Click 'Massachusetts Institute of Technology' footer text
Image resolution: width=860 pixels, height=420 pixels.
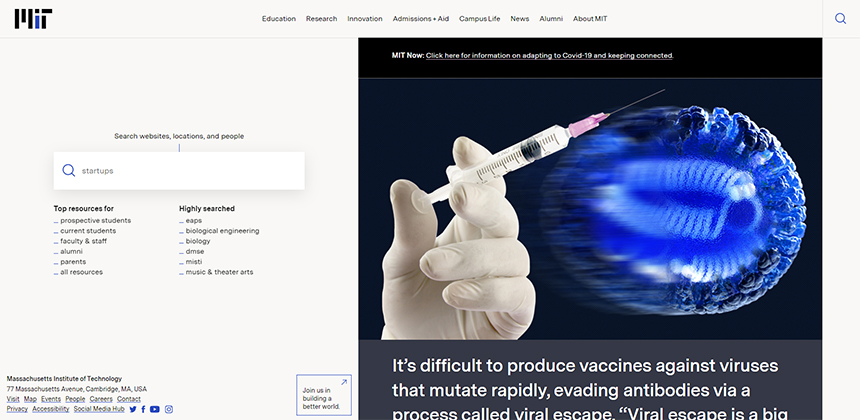pyautogui.click(x=64, y=379)
